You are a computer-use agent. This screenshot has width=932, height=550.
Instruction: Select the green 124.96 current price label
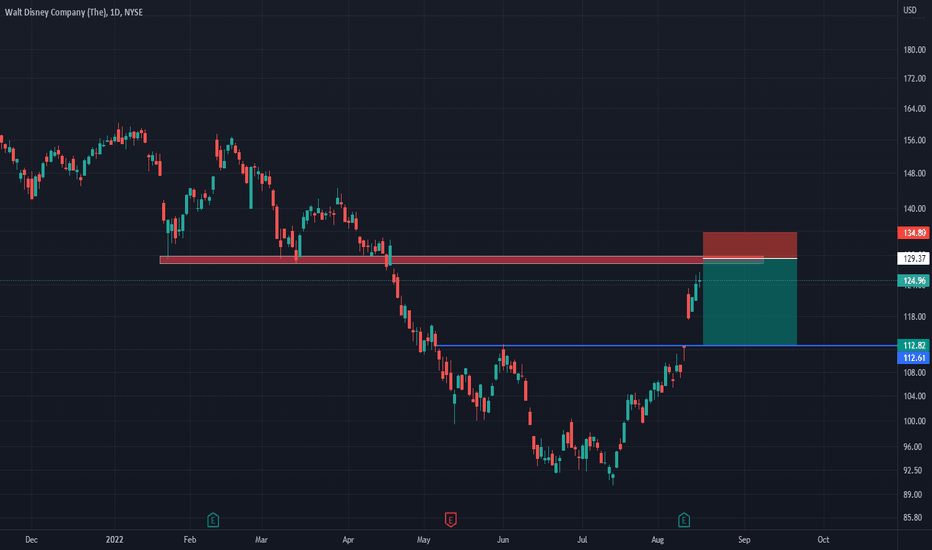pos(914,281)
